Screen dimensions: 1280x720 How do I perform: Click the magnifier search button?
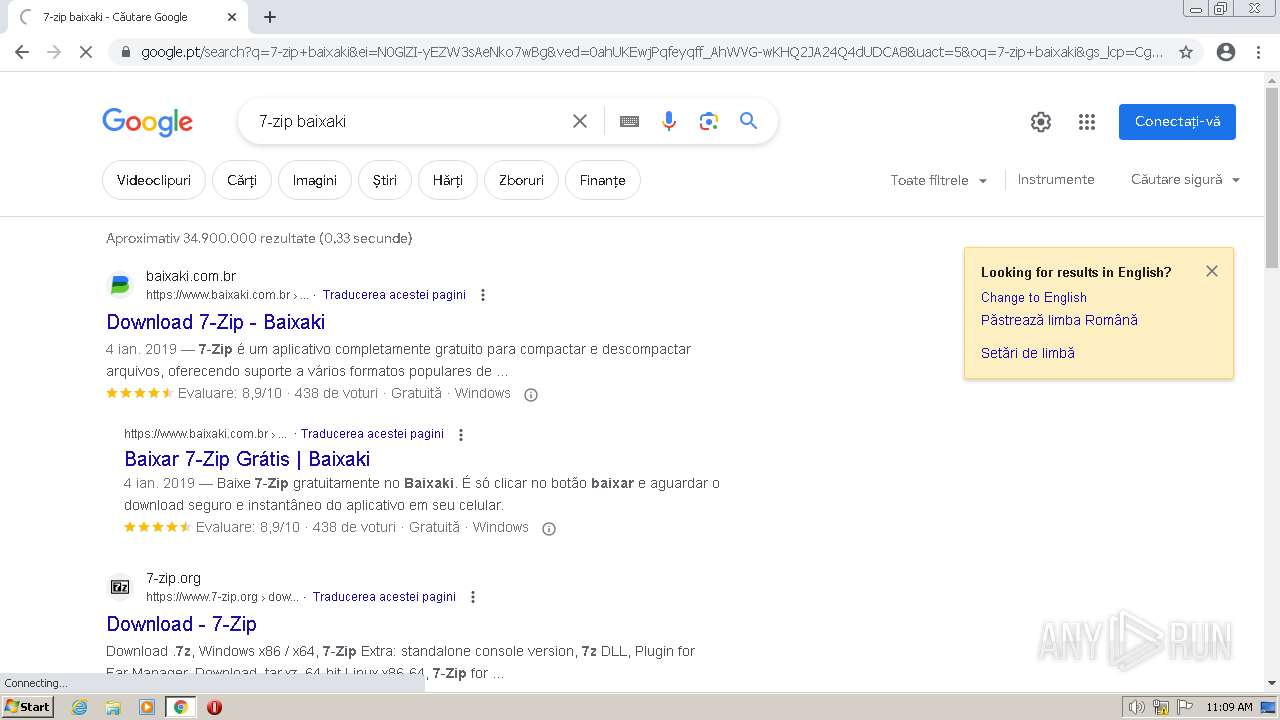point(748,121)
